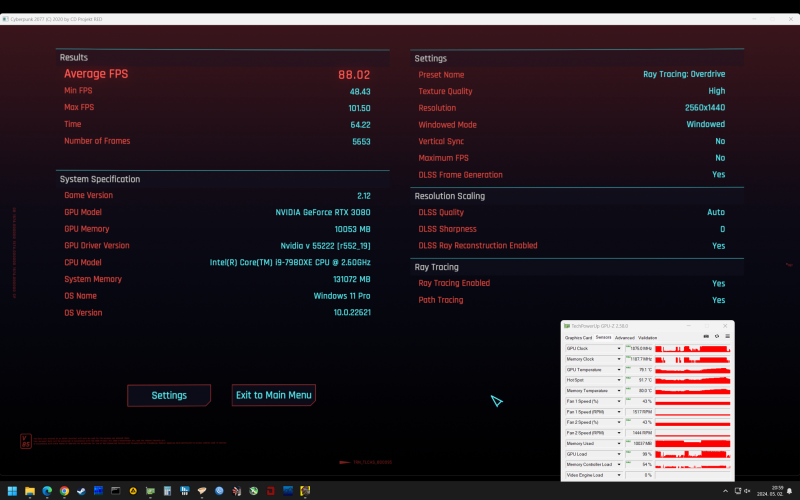The height and width of the screenshot is (500, 800).
Task: Click the Number of Frames value 5653
Action: point(361,142)
